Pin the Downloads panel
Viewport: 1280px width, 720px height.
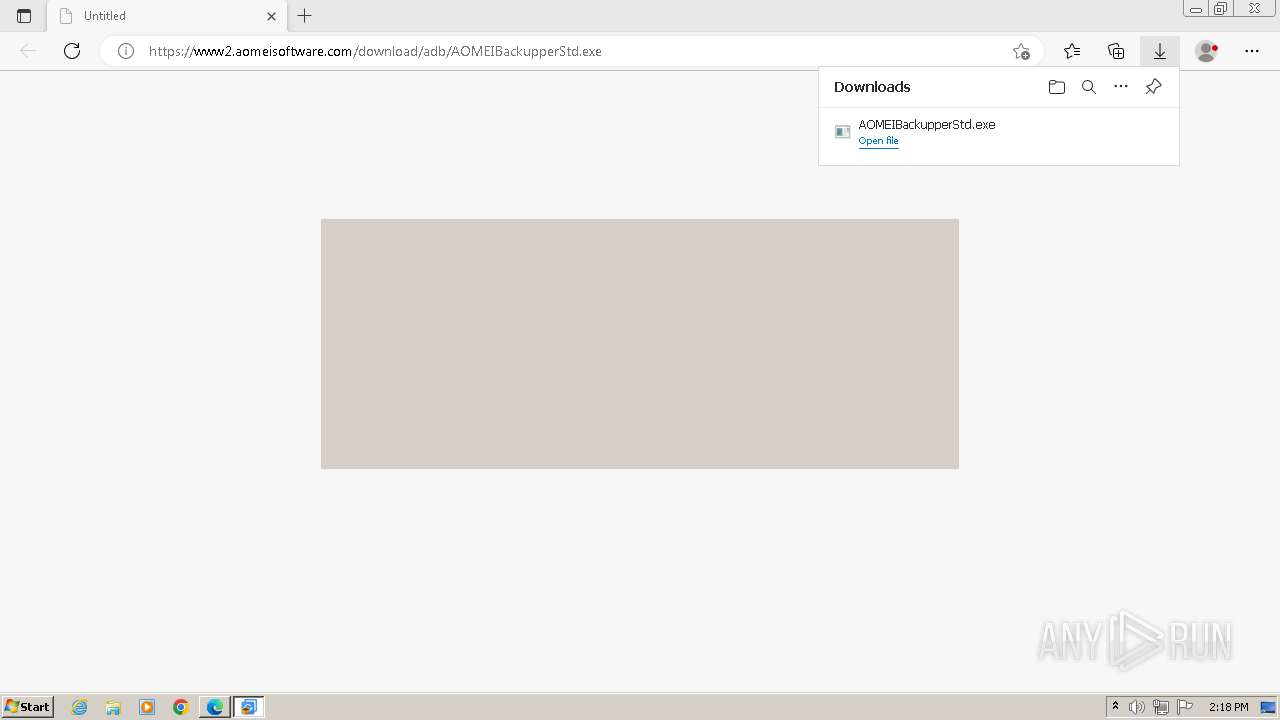[x=1153, y=87]
